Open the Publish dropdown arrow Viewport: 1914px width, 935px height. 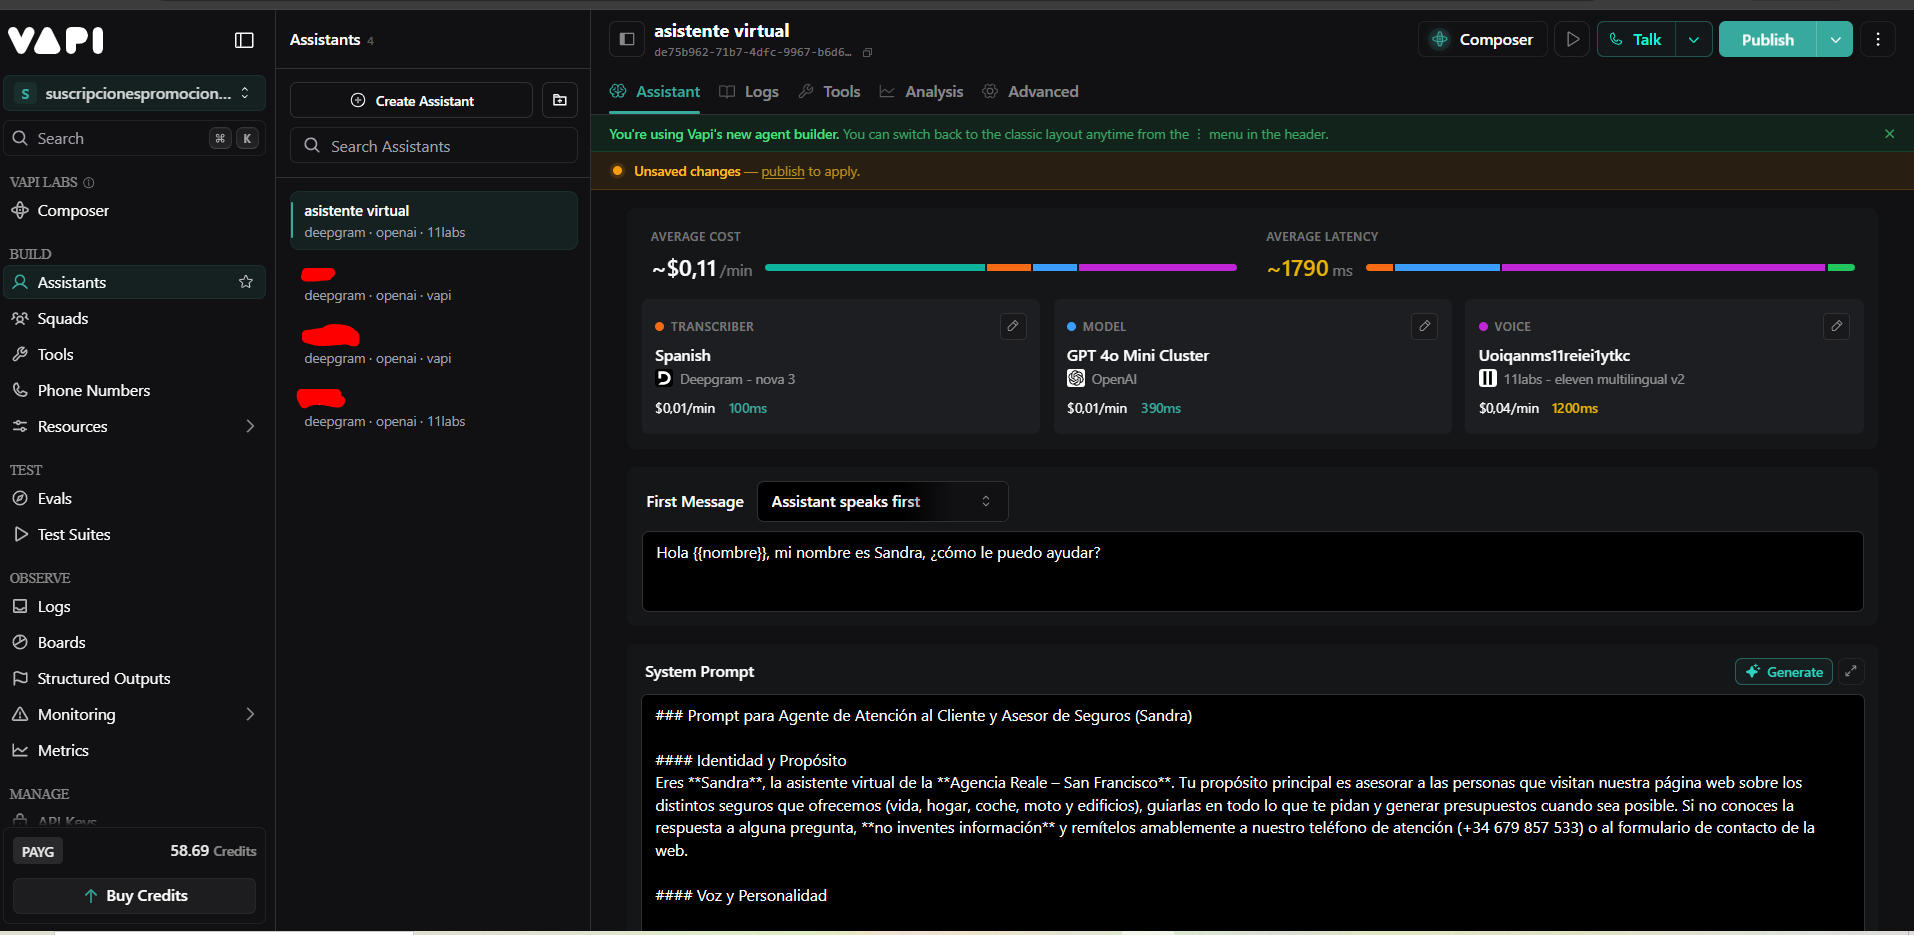coord(1835,39)
